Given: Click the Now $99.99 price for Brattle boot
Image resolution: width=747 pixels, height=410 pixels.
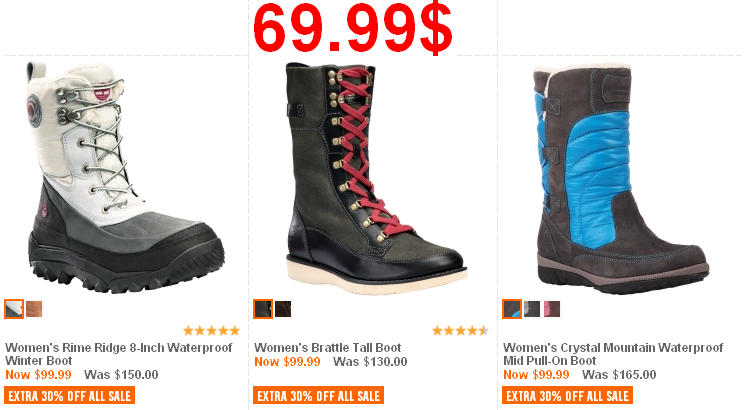Looking at the screenshot, I should coord(287,362).
